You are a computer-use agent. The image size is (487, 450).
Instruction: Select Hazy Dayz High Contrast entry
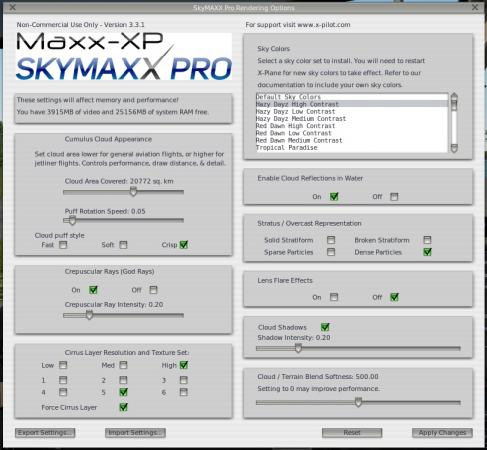pyautogui.click(x=352, y=104)
